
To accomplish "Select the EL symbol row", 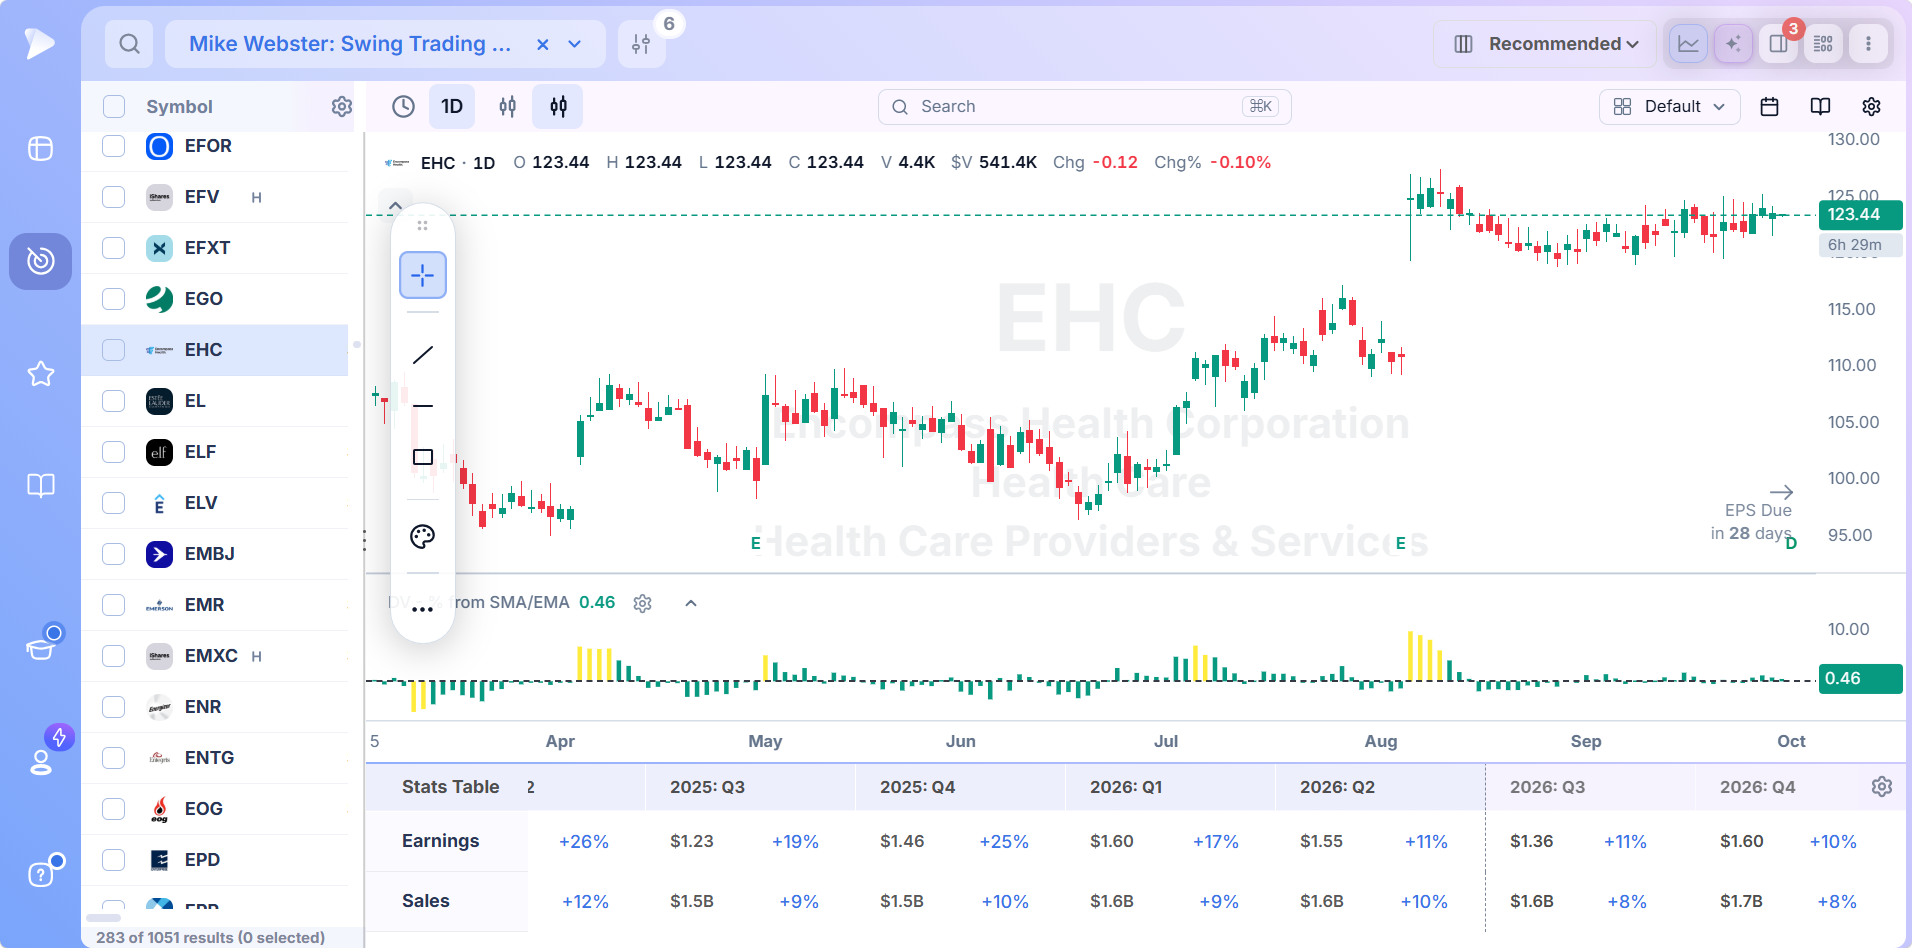I will point(215,401).
